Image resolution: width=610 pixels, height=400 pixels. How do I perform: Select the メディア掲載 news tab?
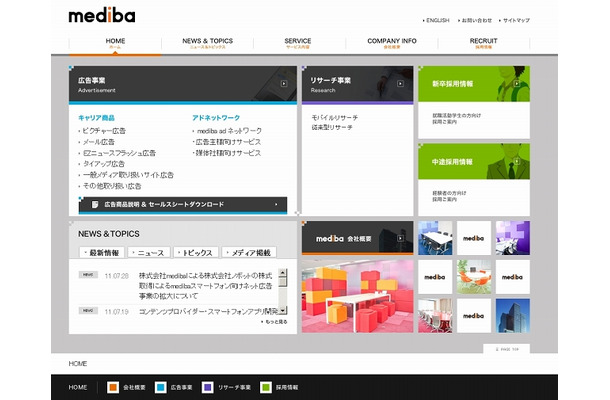(249, 253)
